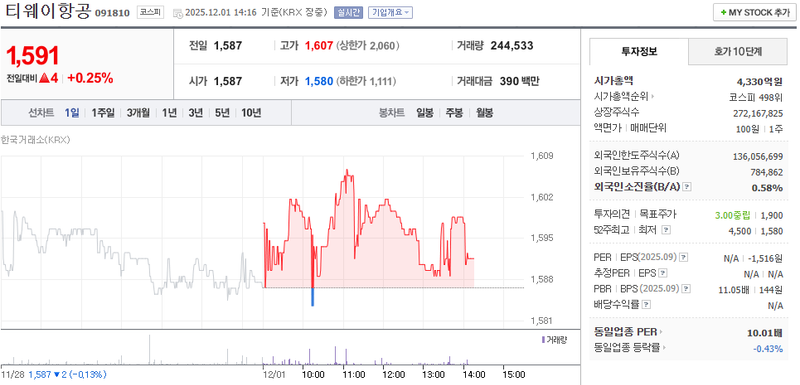Click the blue low-price marker on chart
Image resolution: width=800 pixels, height=385 pixels.
(313, 297)
